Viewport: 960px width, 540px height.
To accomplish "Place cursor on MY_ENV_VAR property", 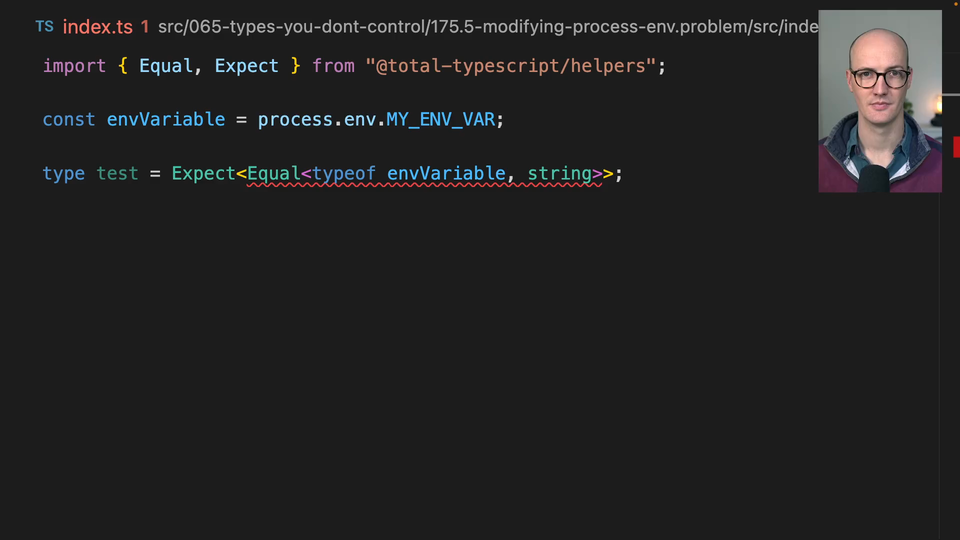I will tap(440, 120).
